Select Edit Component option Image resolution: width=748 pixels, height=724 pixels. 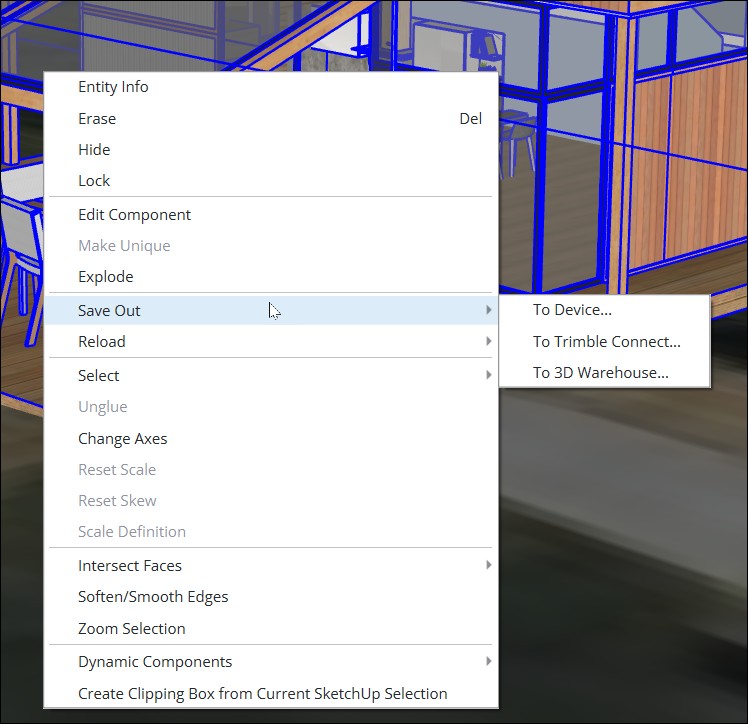click(134, 215)
